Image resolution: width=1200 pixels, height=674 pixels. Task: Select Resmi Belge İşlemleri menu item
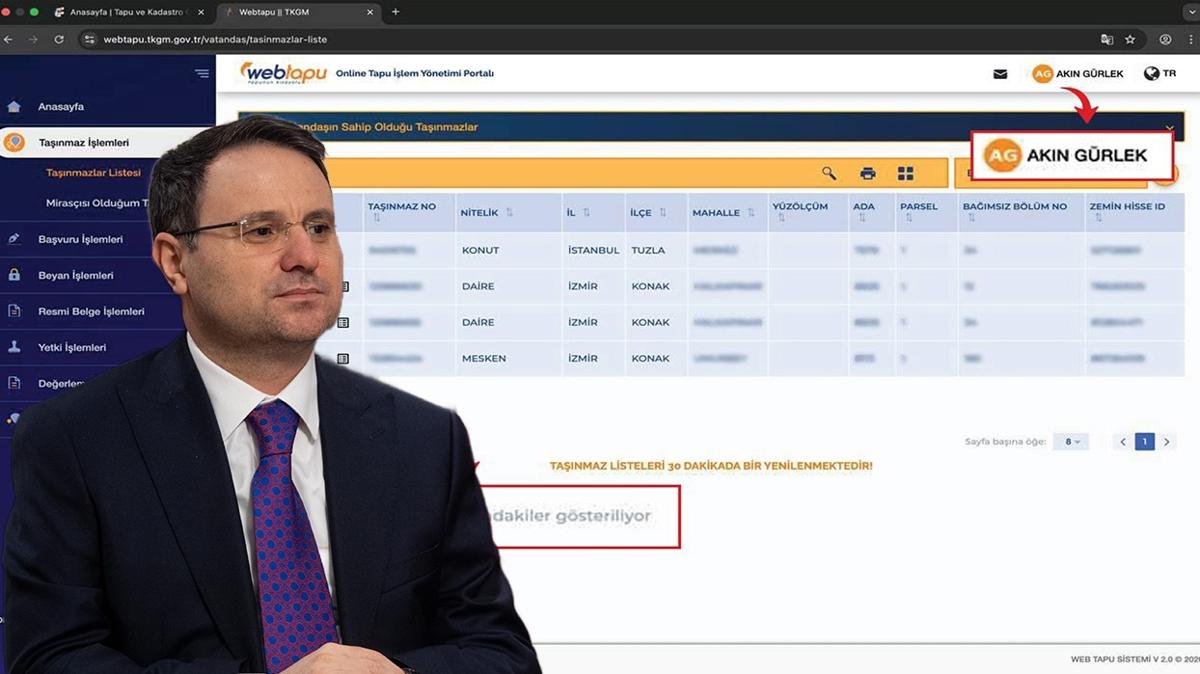pyautogui.click(x=91, y=312)
